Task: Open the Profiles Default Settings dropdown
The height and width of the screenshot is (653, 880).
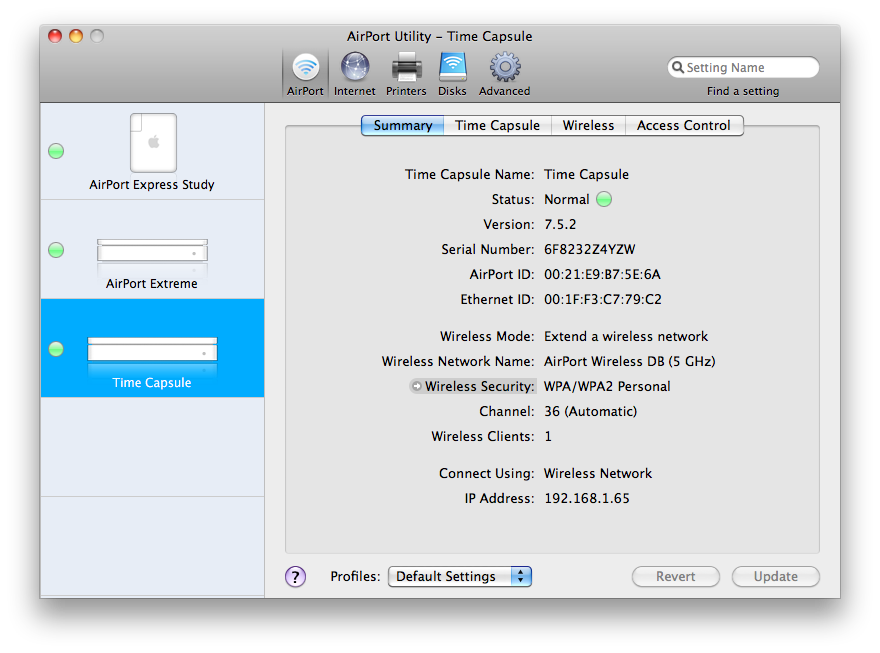Action: (460, 576)
